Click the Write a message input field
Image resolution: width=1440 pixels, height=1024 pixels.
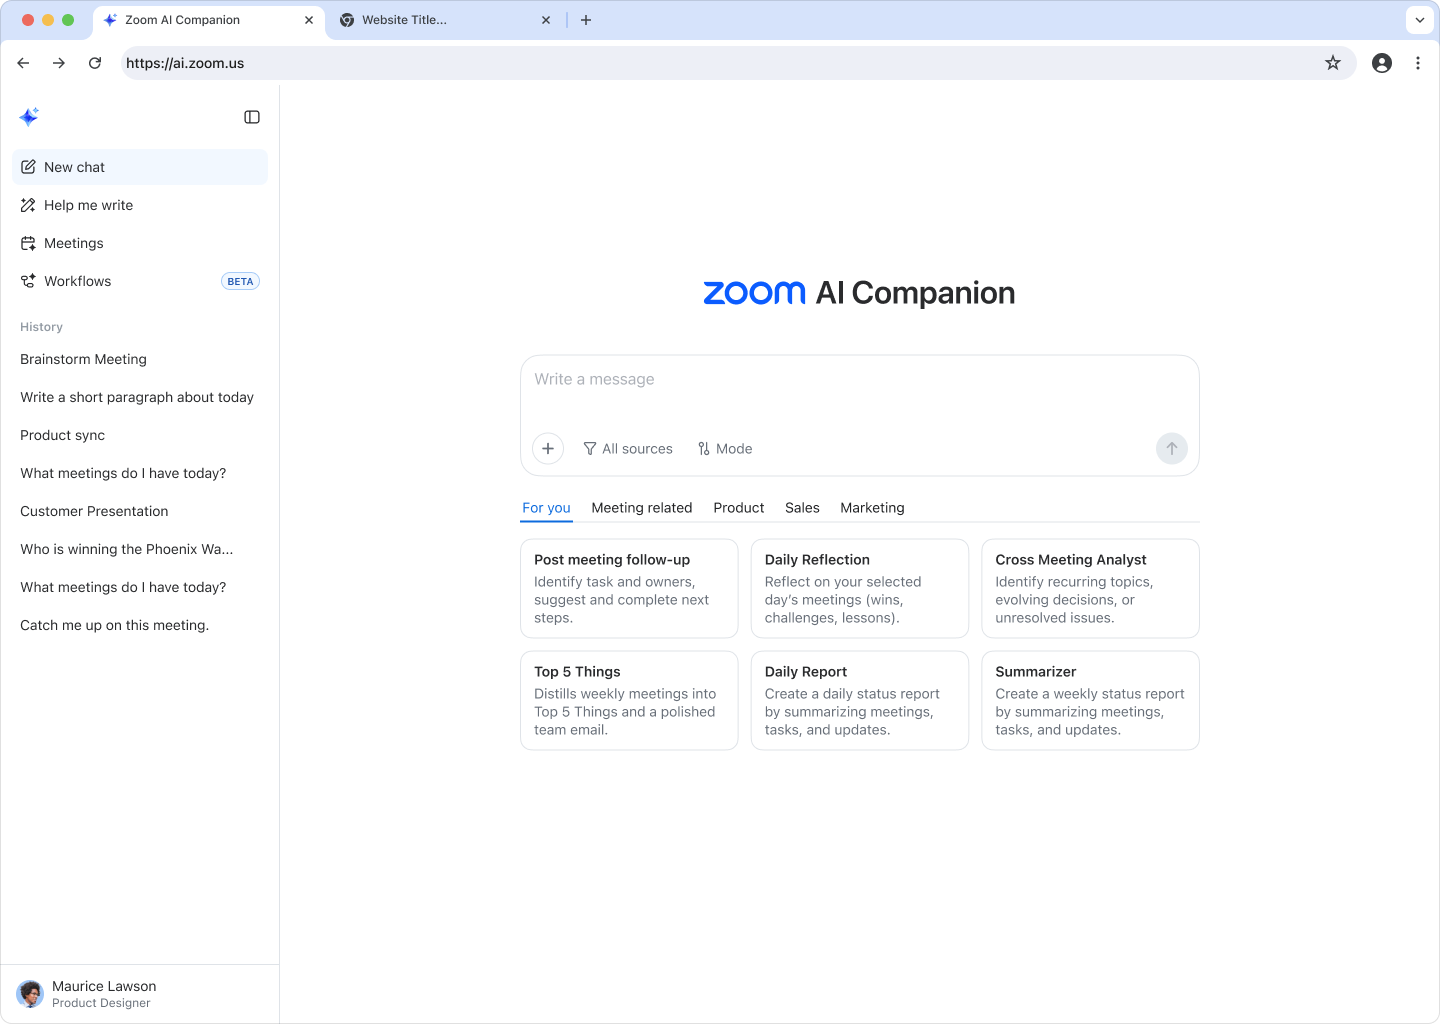[x=860, y=379]
